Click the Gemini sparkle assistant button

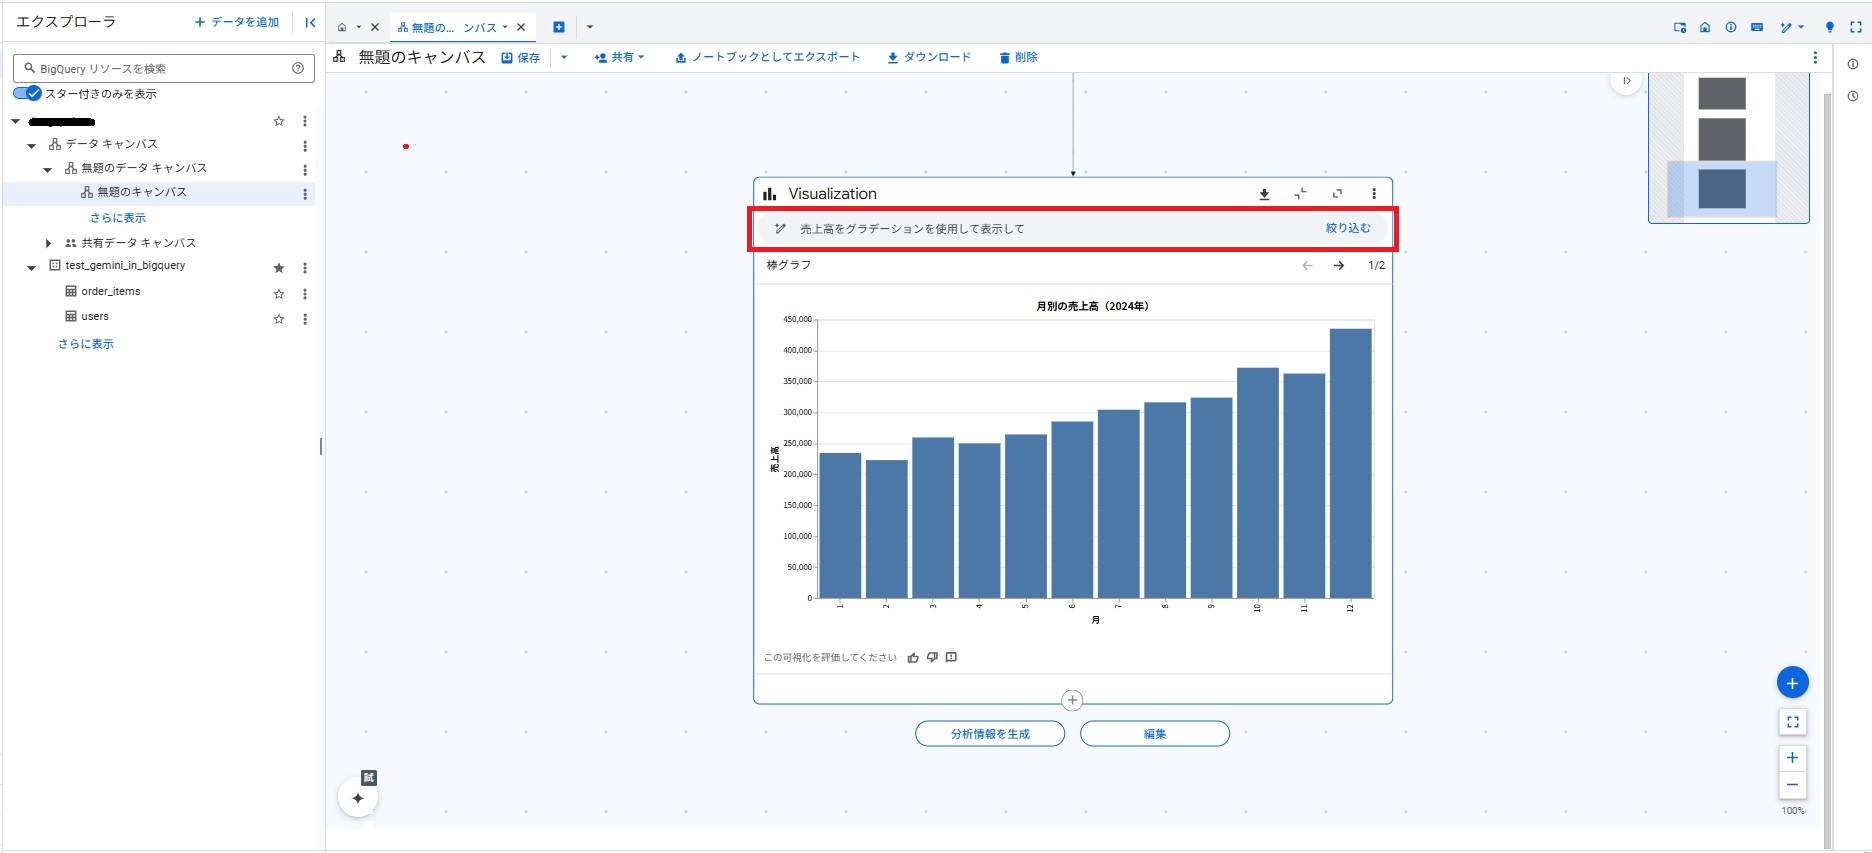[x=358, y=798]
